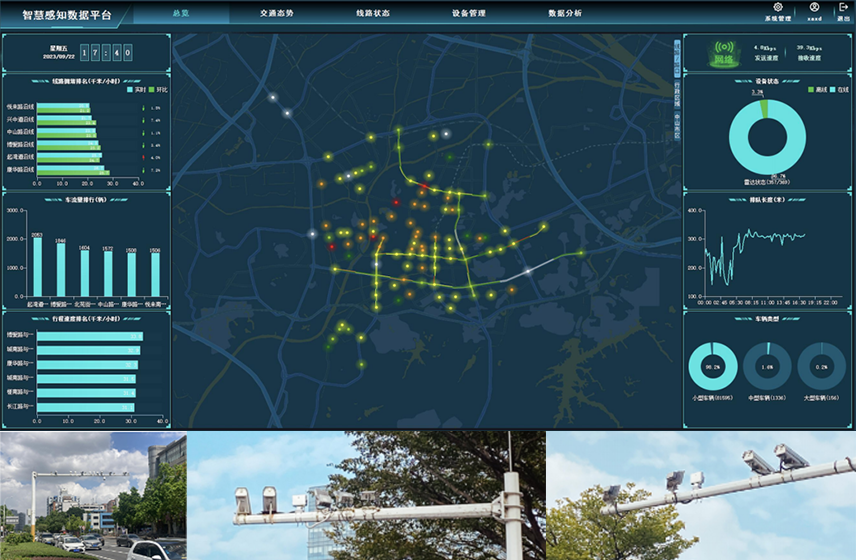Screen dimensions: 856x560
Task: Click the user account avatar icon
Action: [814, 8]
